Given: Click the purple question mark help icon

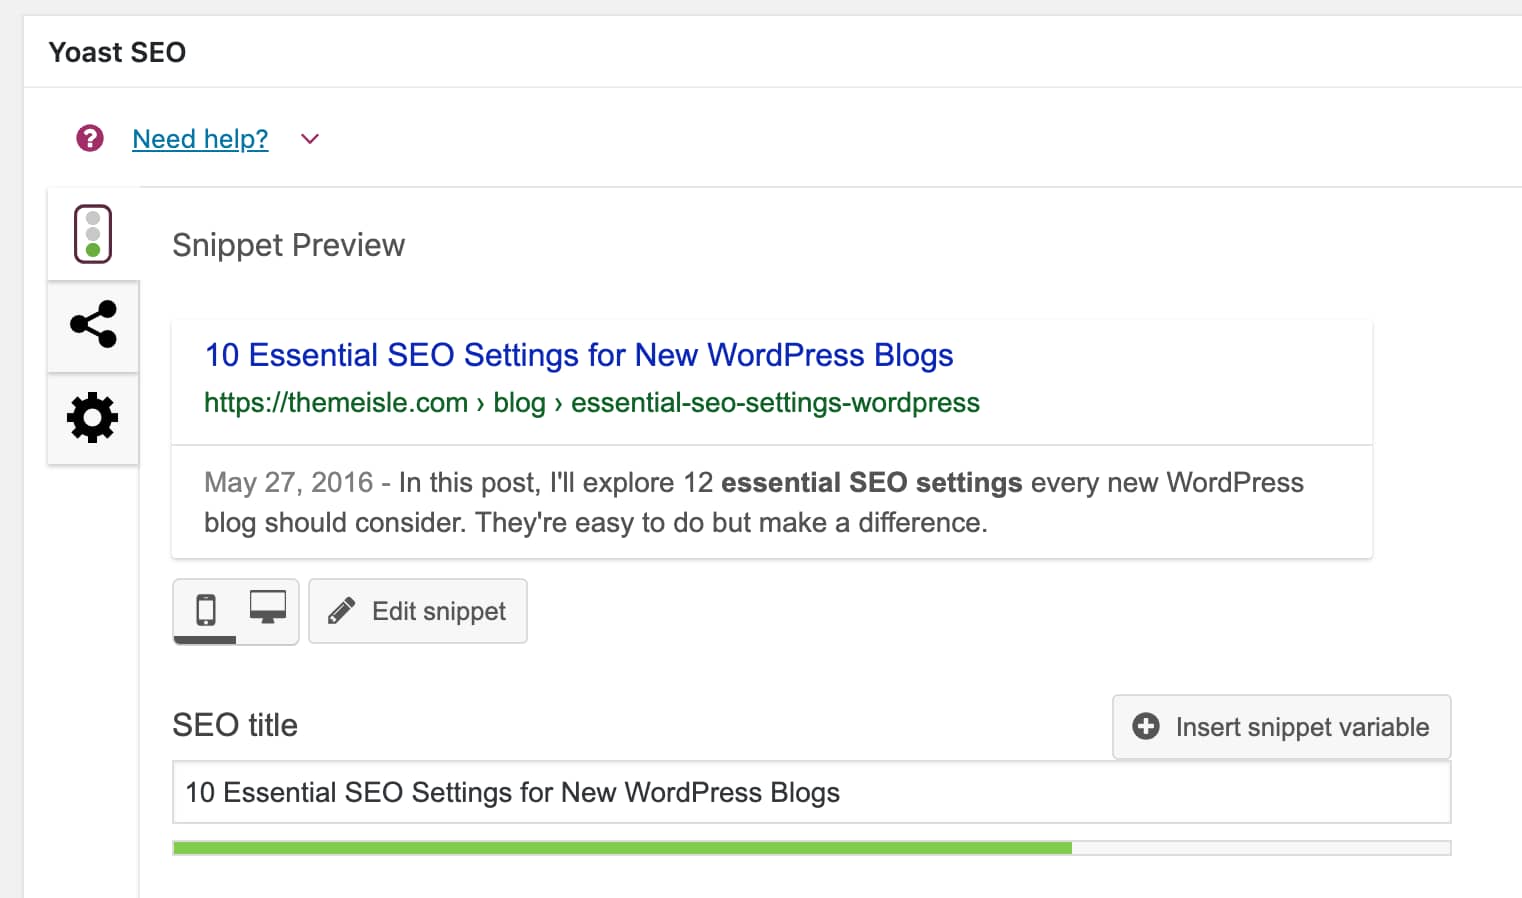Looking at the screenshot, I should click(90, 138).
